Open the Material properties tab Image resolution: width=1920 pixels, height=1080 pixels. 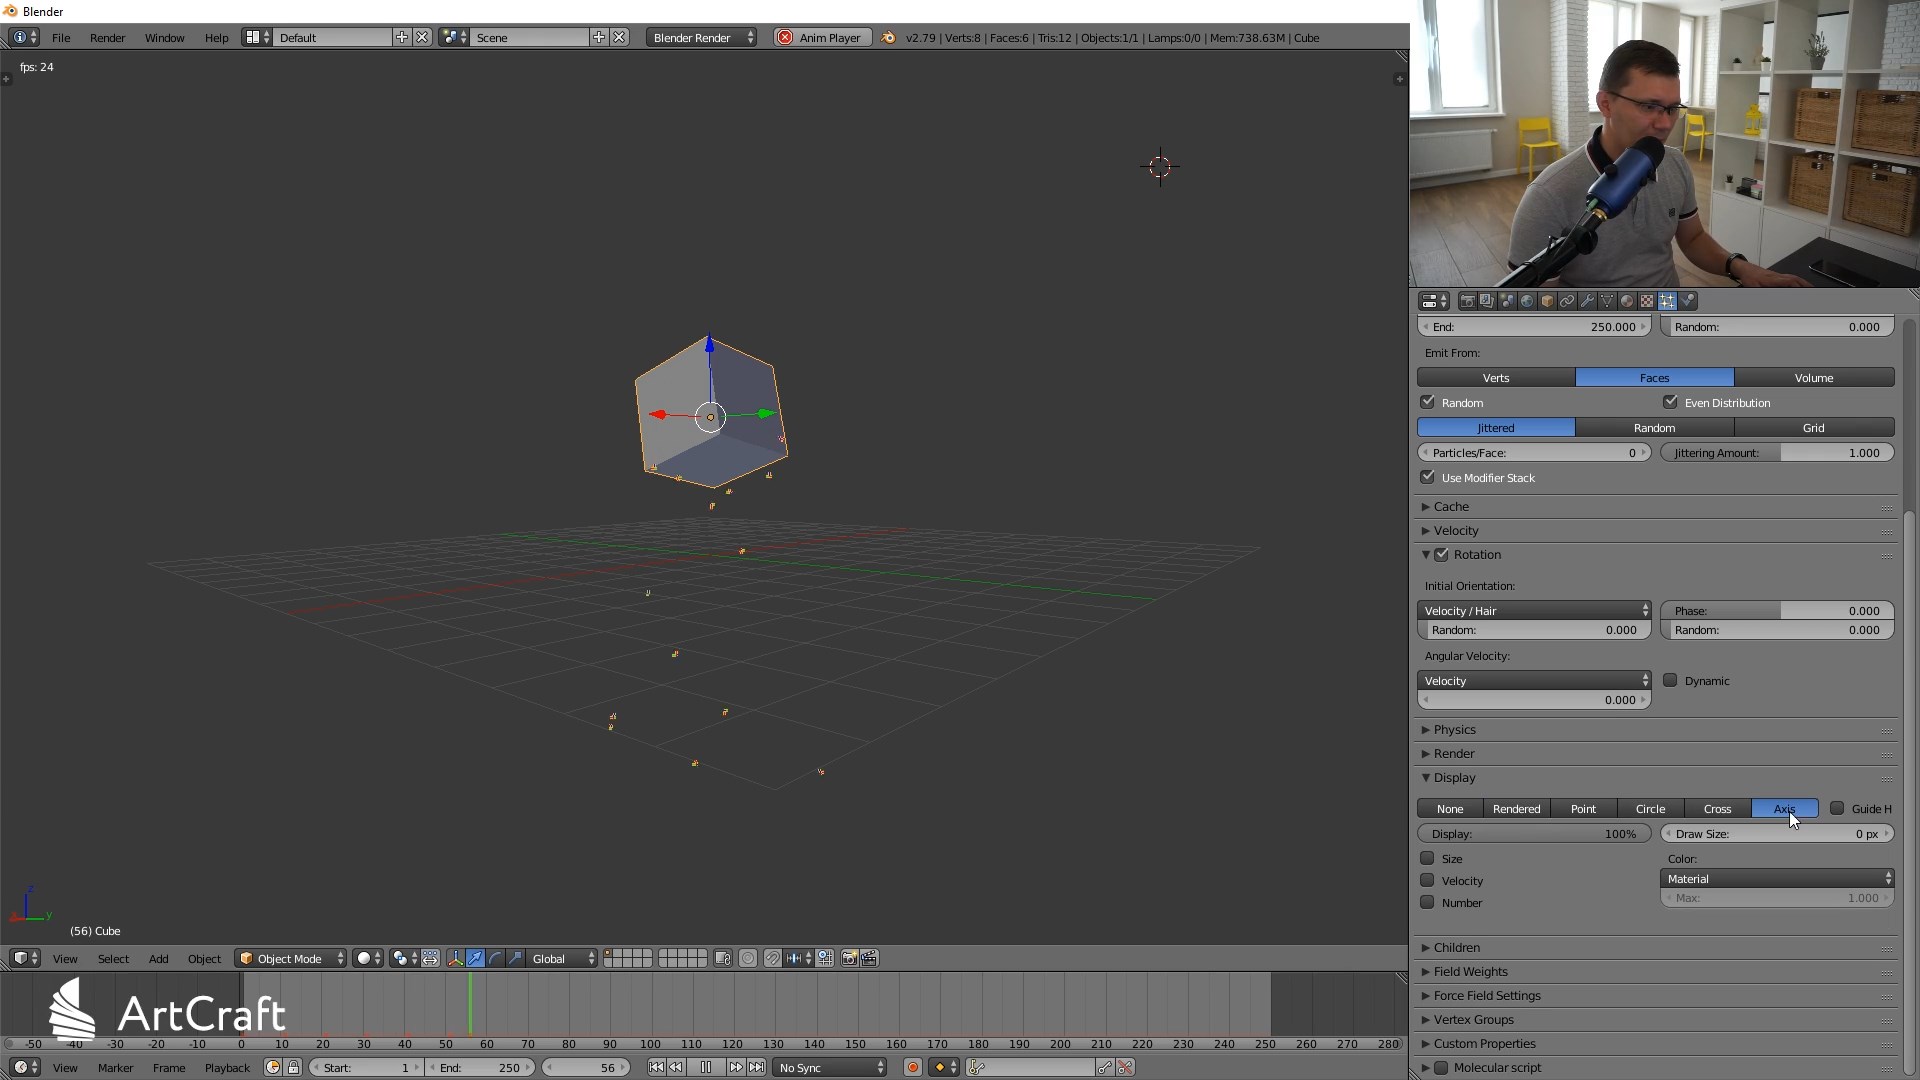(1627, 301)
